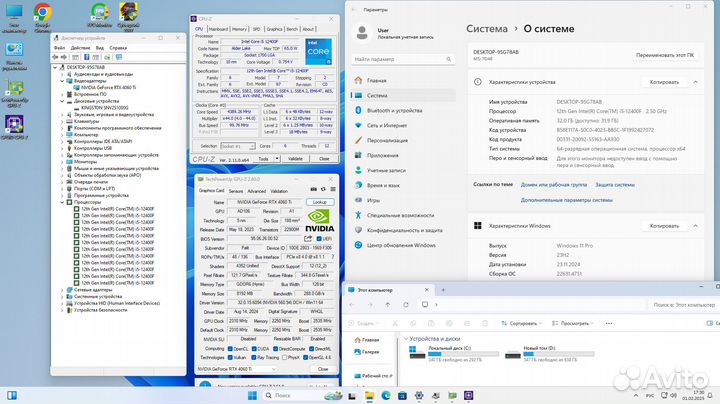
Task: Click the Validate button in CPU-Z
Action: click(x=295, y=158)
